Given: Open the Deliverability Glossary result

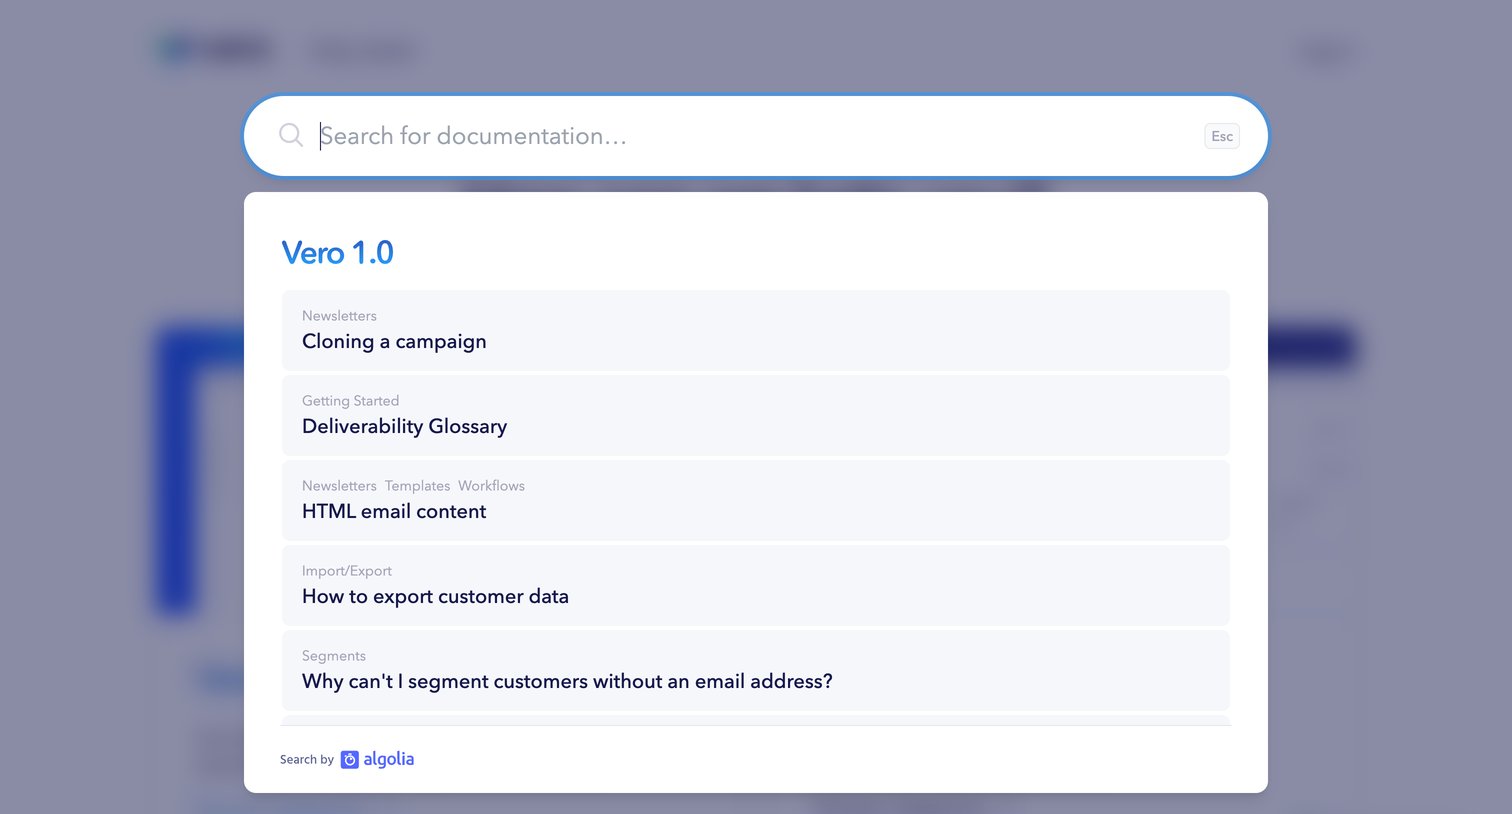Looking at the screenshot, I should click(756, 415).
